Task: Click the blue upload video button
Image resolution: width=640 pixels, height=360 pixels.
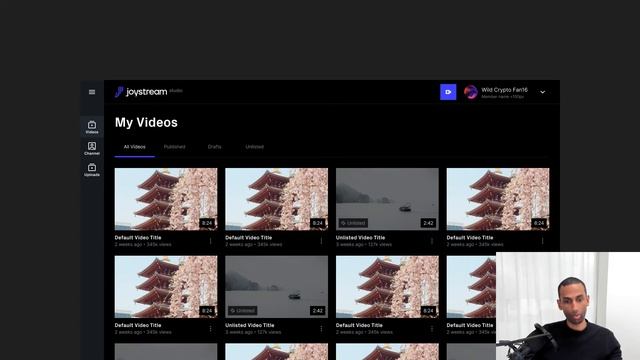Action: coord(448,92)
